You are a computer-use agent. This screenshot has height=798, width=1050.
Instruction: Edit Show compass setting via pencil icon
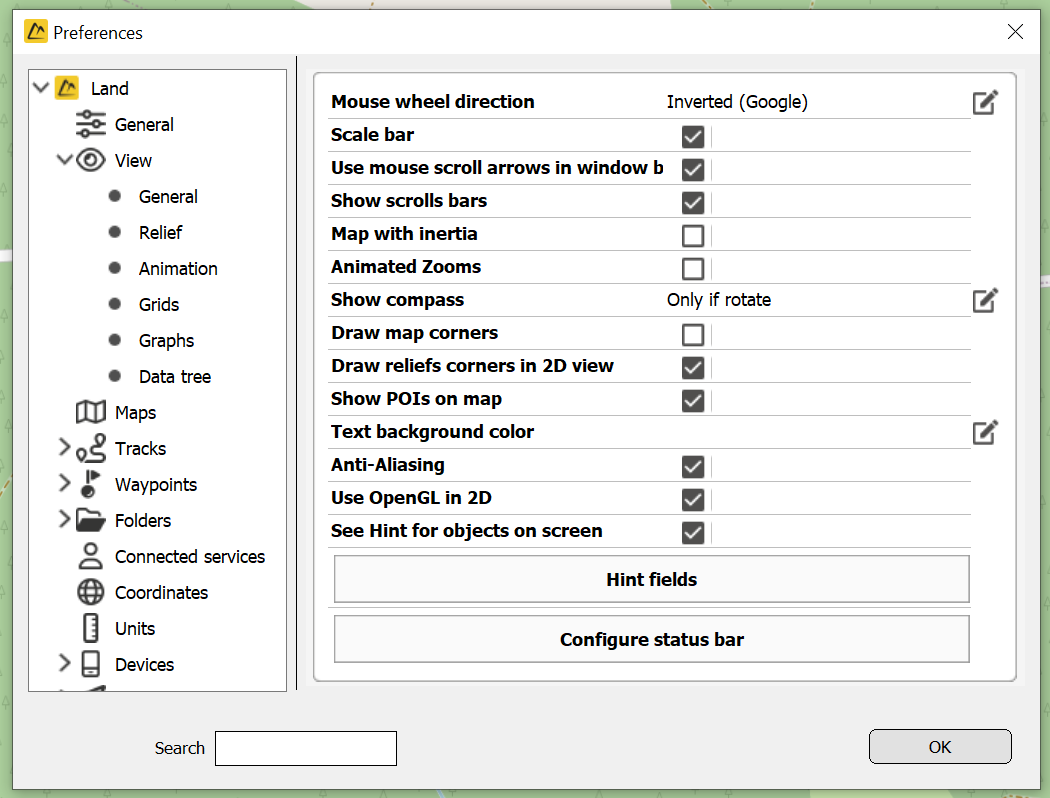point(985,299)
